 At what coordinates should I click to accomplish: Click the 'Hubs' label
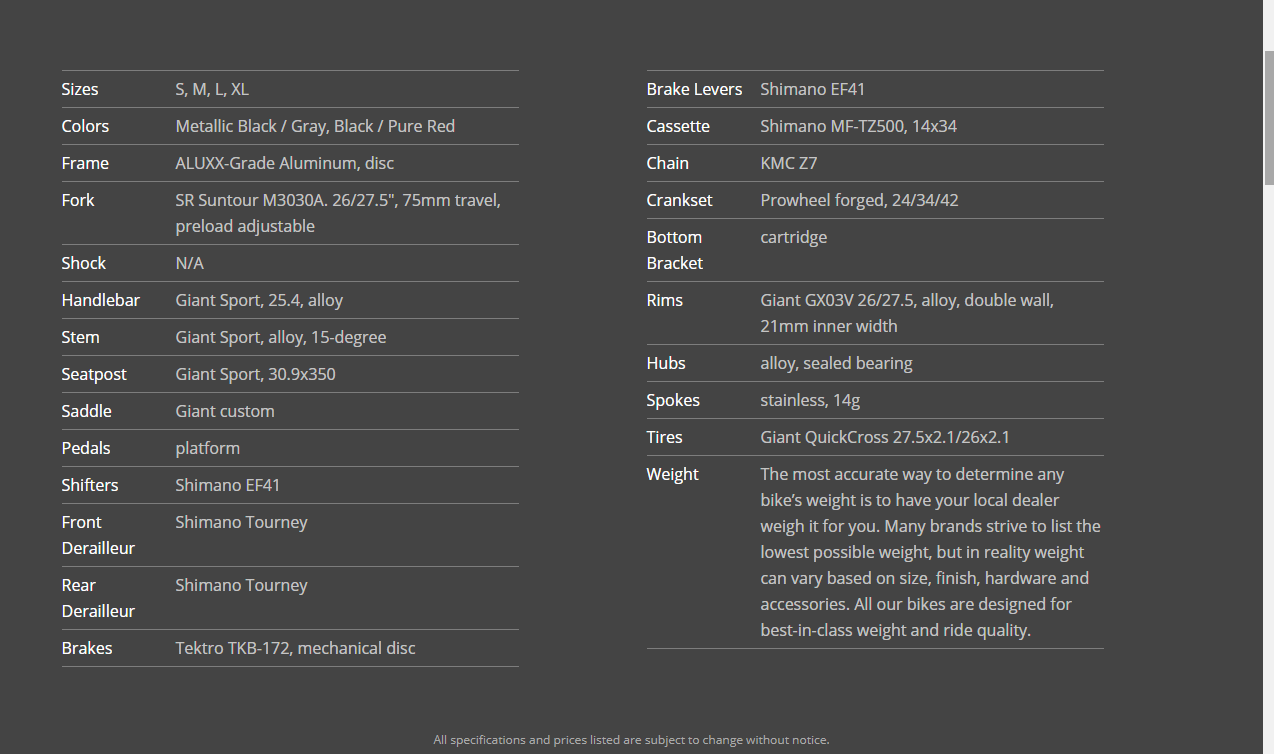click(x=666, y=363)
